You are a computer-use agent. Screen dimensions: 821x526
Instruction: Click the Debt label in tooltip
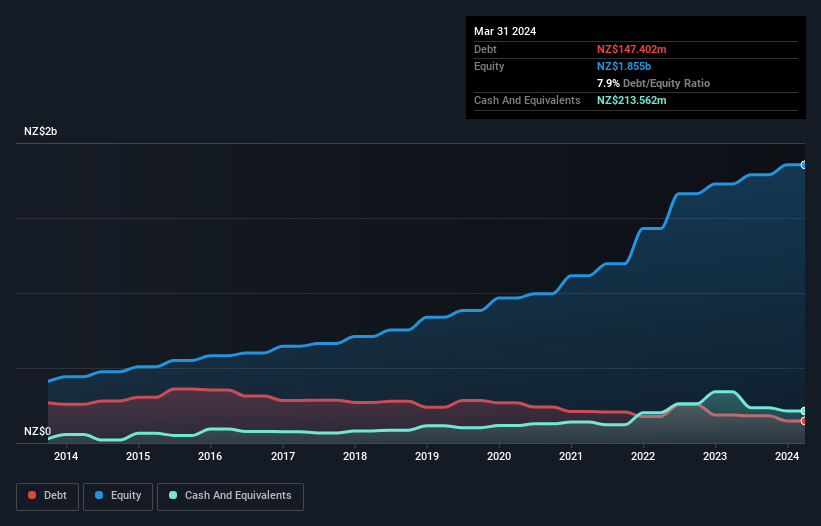coord(485,49)
